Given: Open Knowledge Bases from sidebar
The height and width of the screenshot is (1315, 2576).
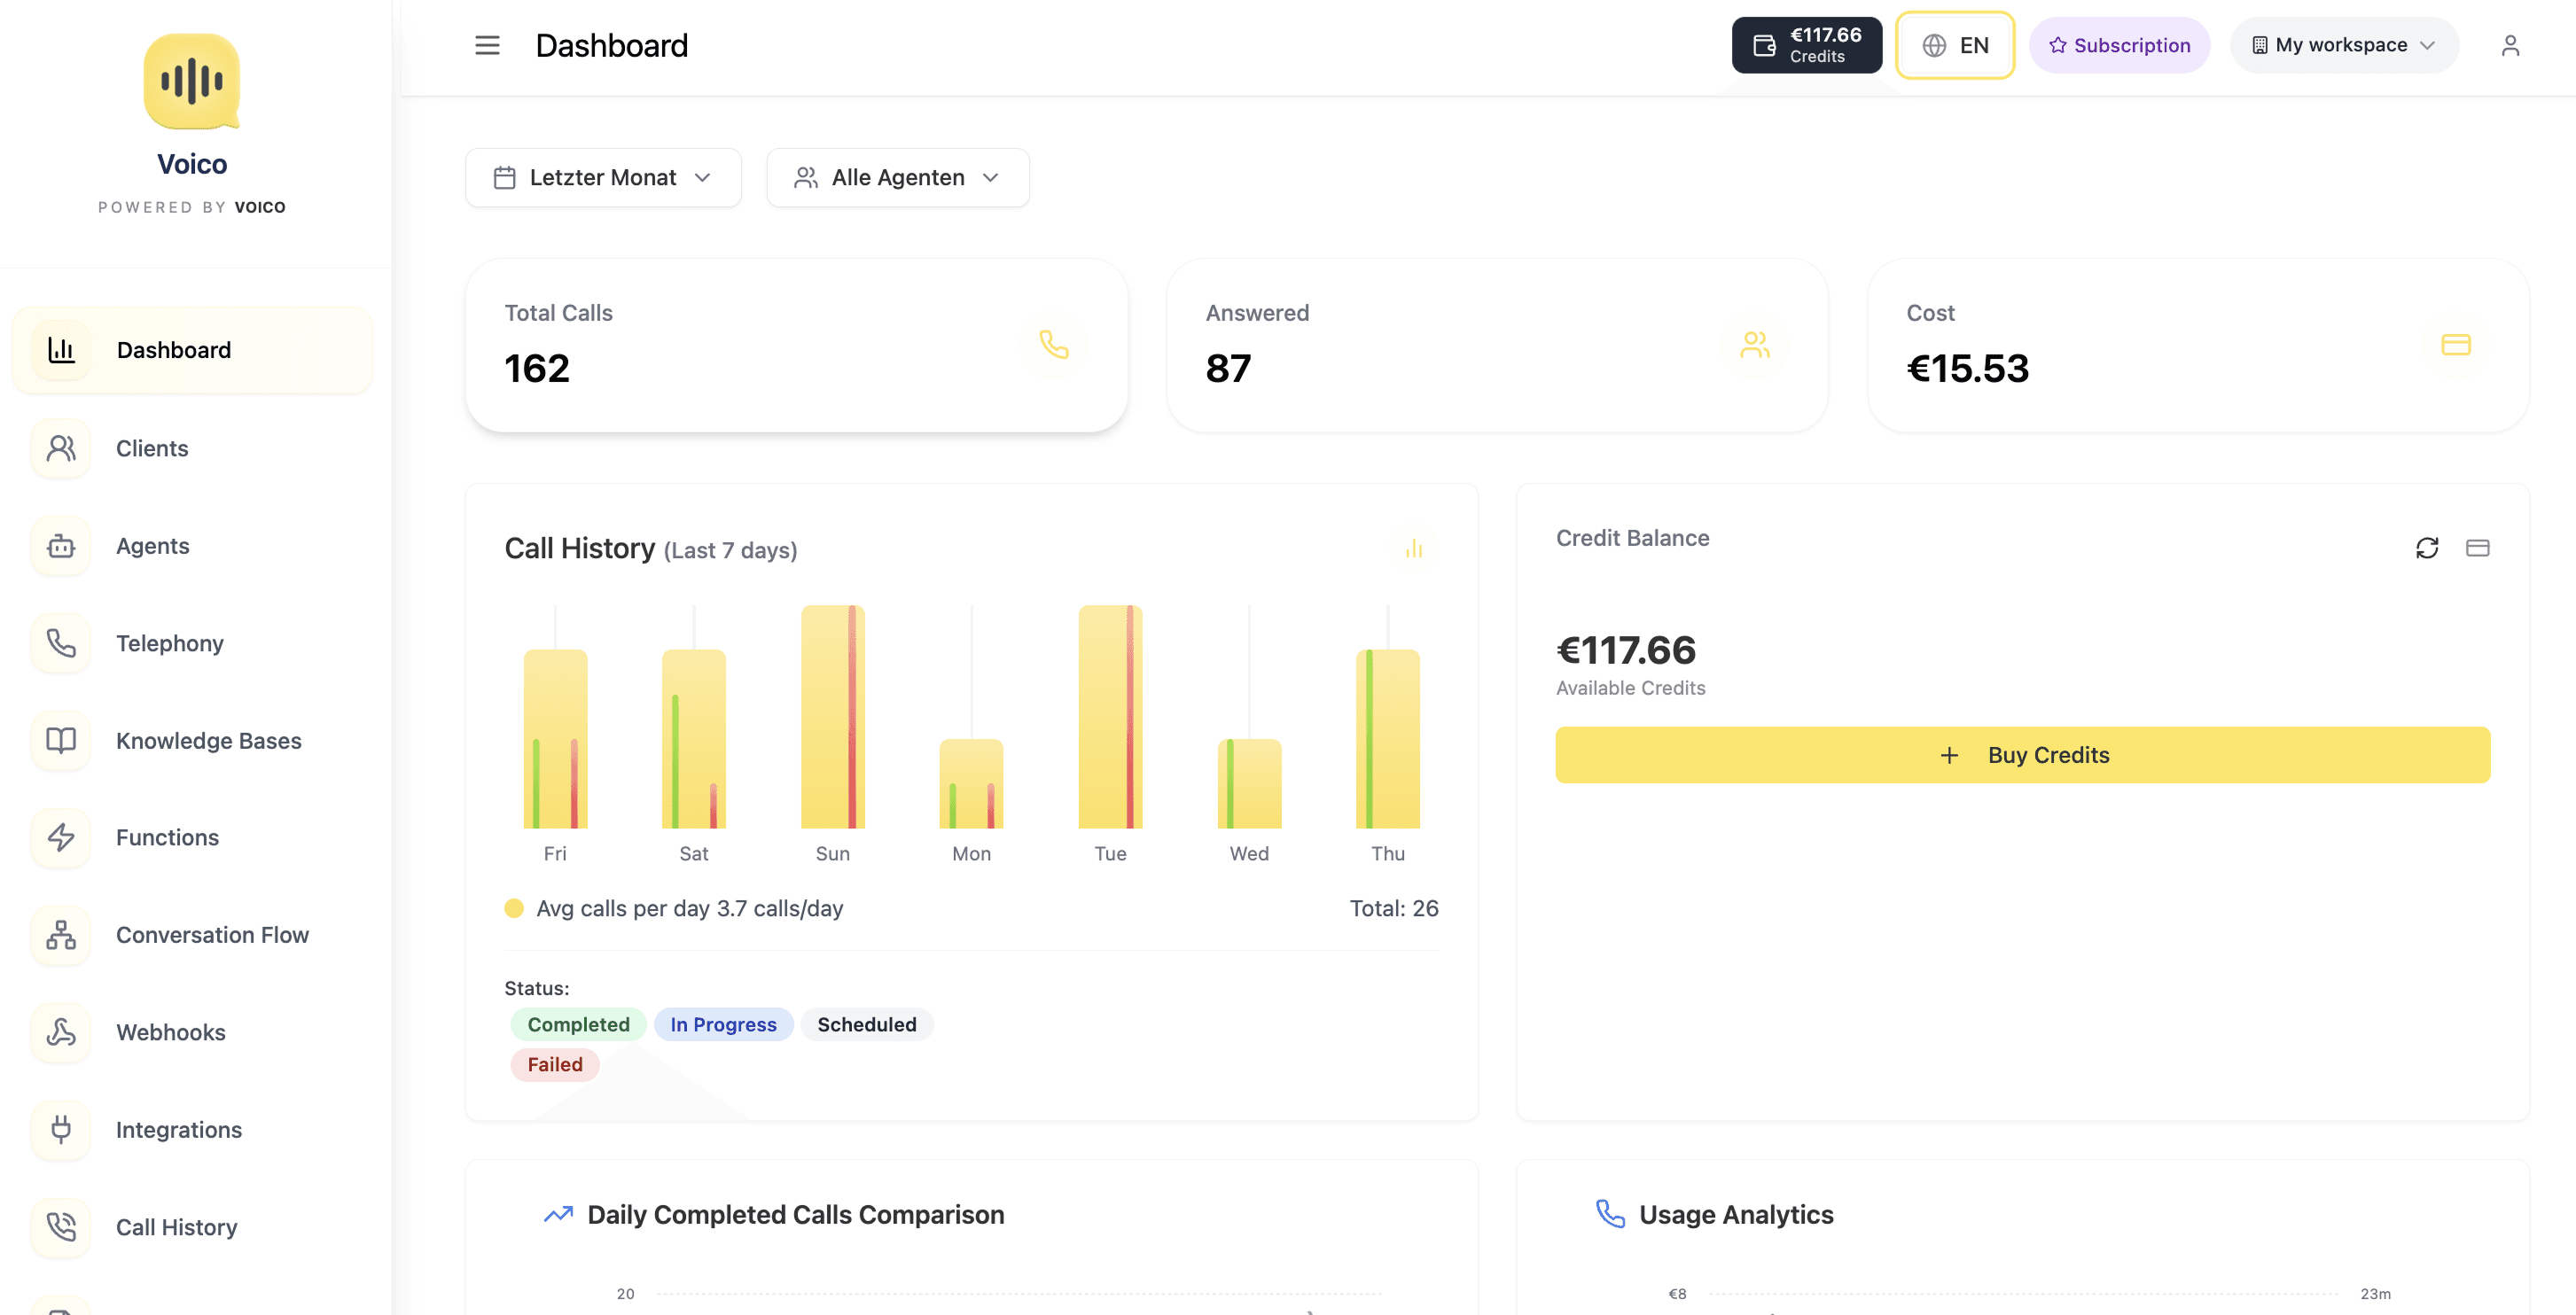Looking at the screenshot, I should pyautogui.click(x=192, y=741).
